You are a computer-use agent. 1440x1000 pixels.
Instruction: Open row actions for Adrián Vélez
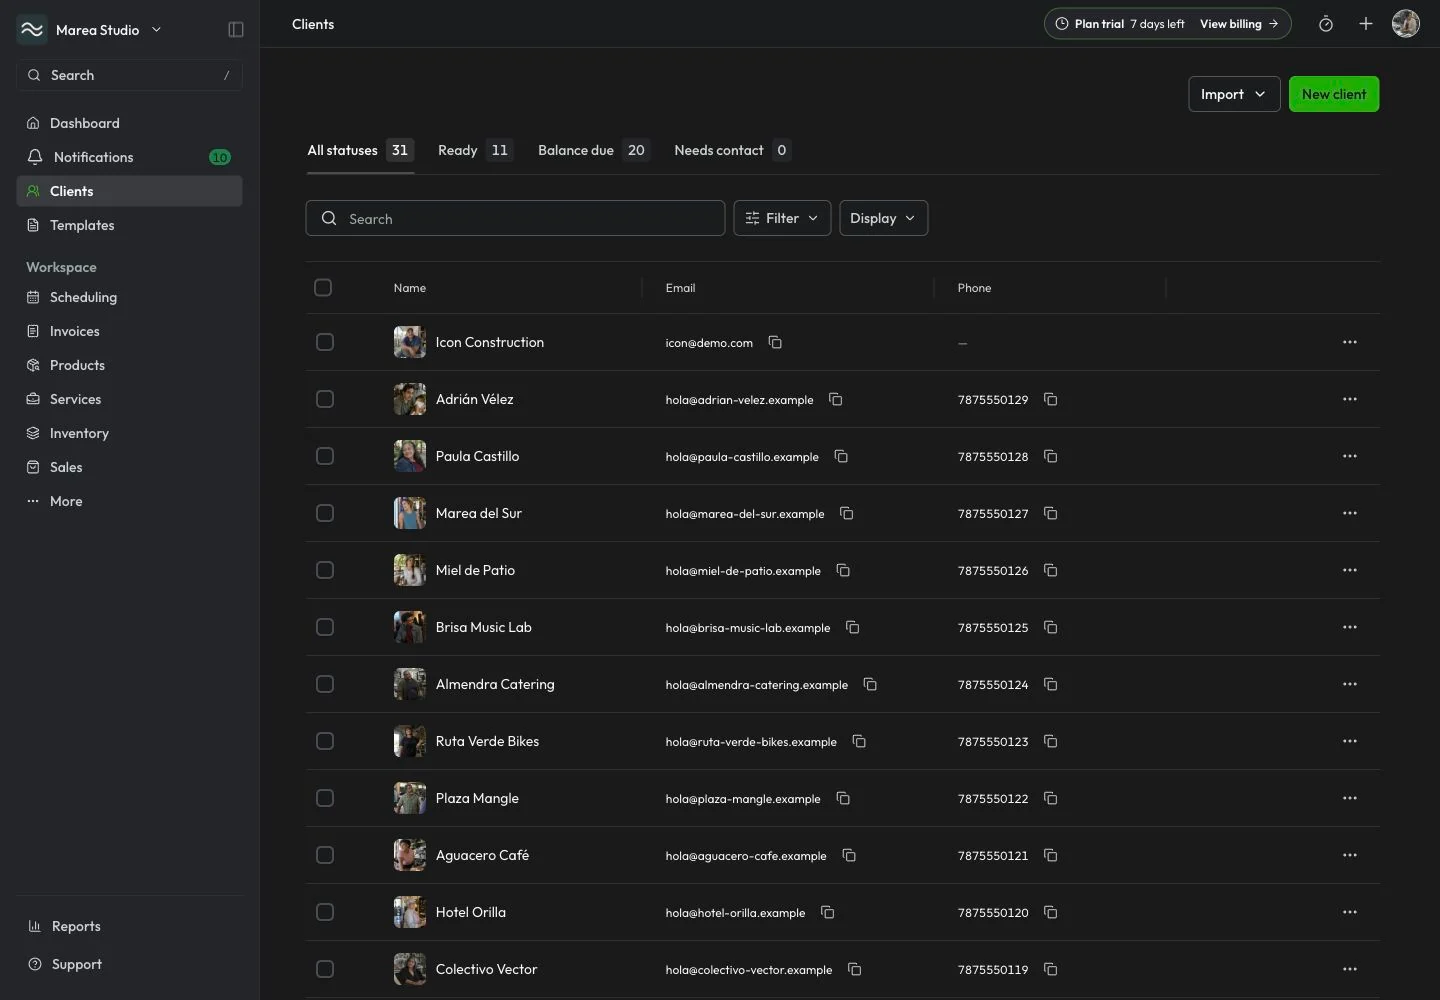[1350, 399]
